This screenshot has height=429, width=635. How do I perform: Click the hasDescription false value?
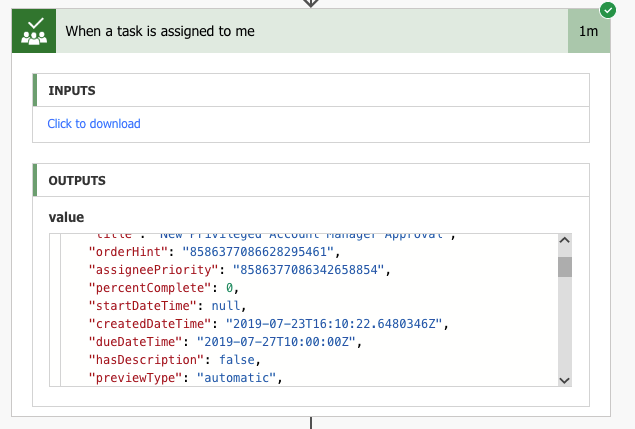(237, 360)
